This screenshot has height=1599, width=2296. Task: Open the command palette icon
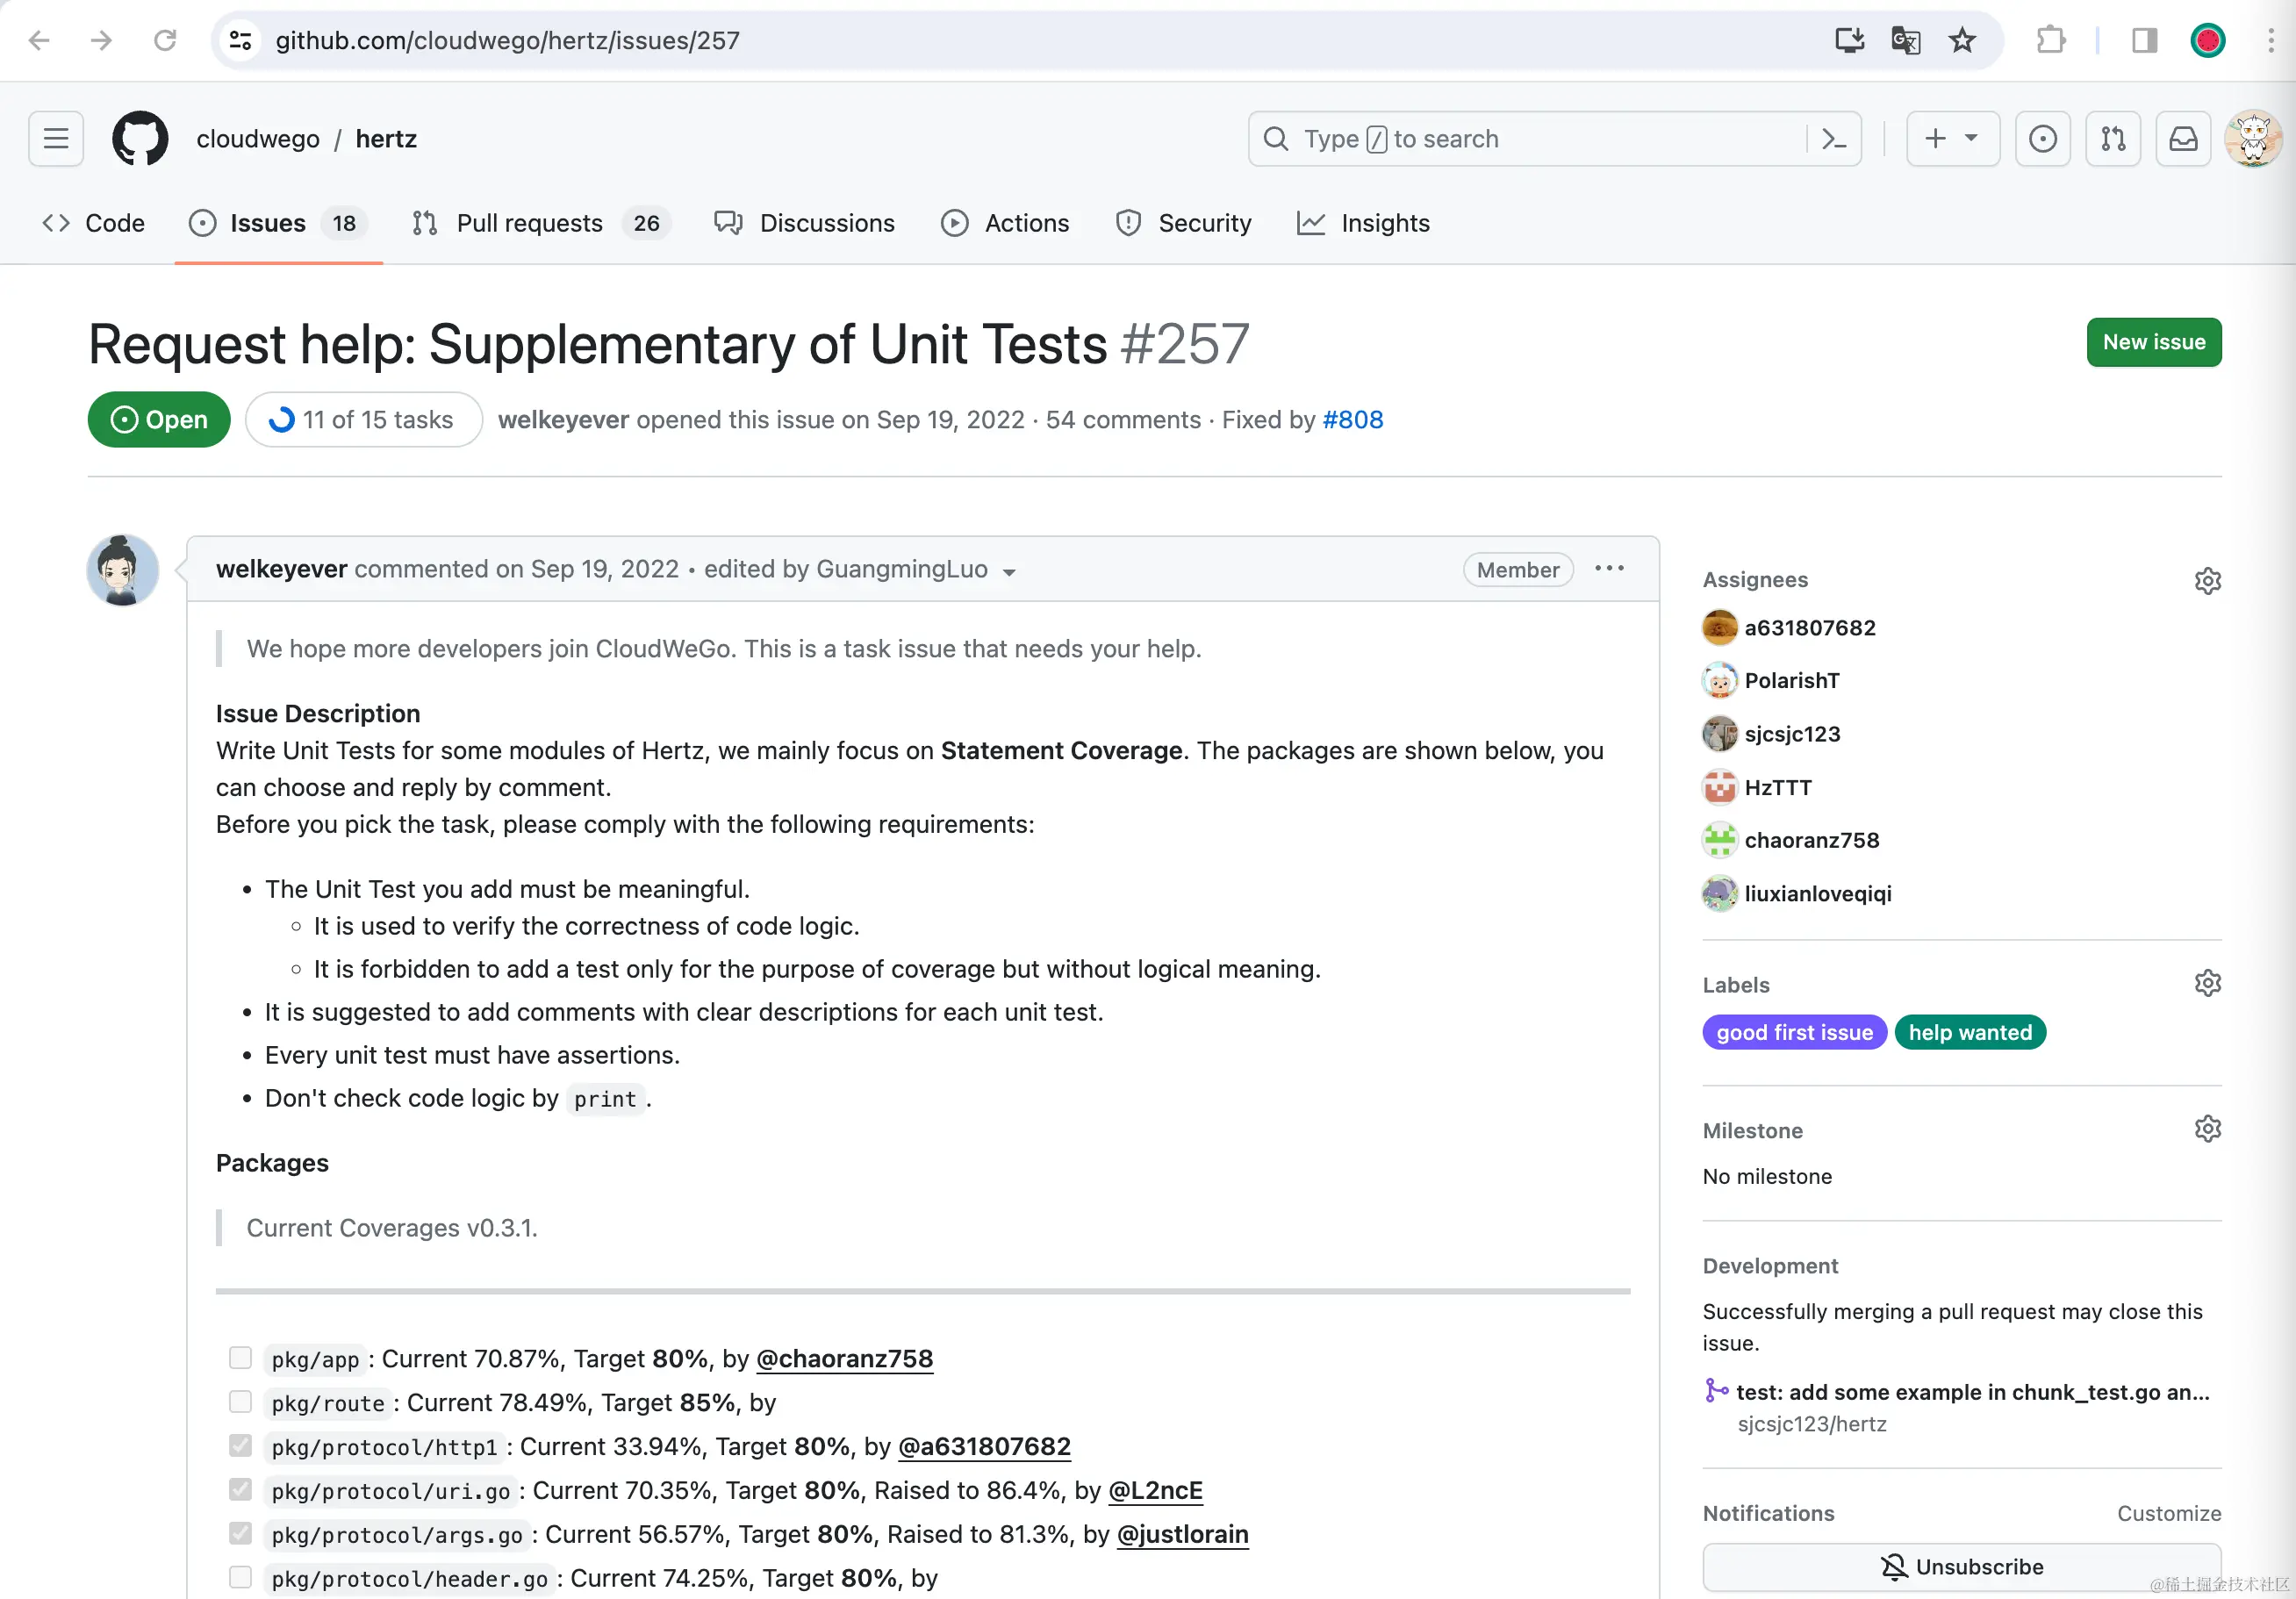click(x=1834, y=138)
